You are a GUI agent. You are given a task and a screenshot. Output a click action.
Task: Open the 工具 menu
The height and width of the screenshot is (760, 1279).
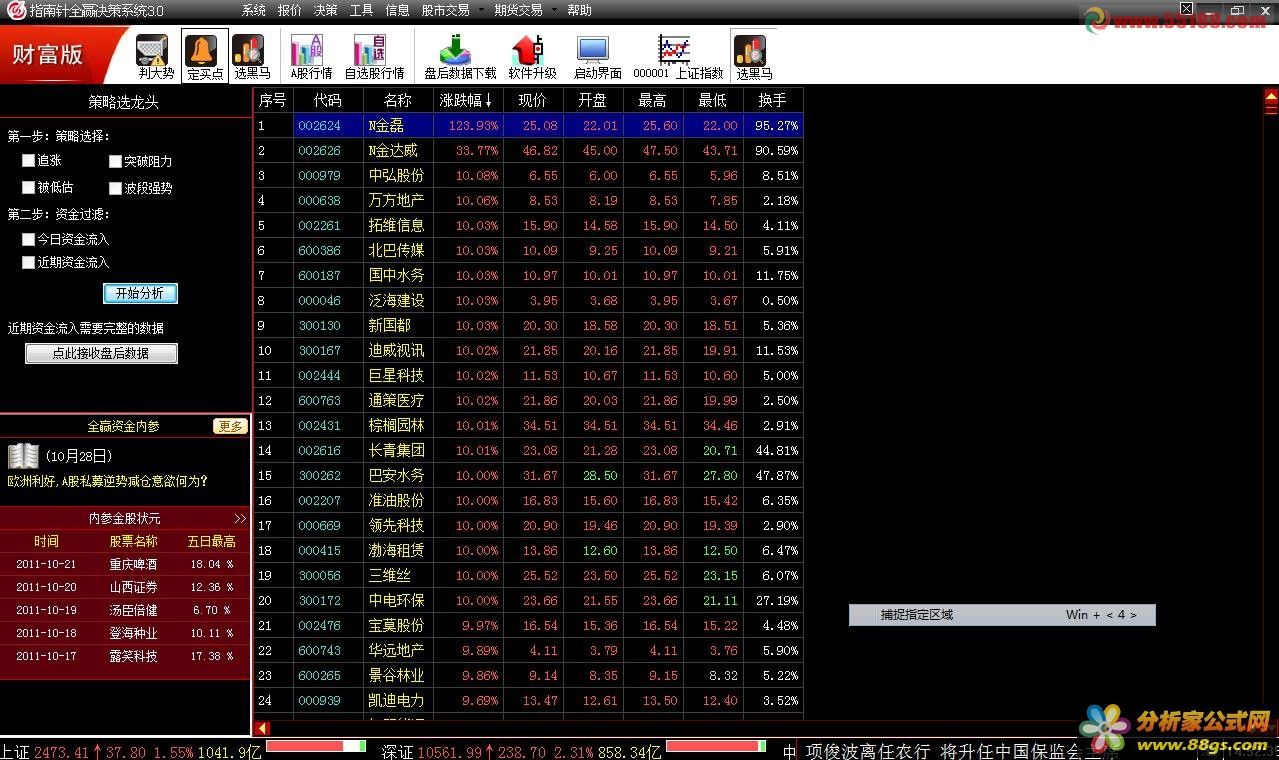pos(361,10)
